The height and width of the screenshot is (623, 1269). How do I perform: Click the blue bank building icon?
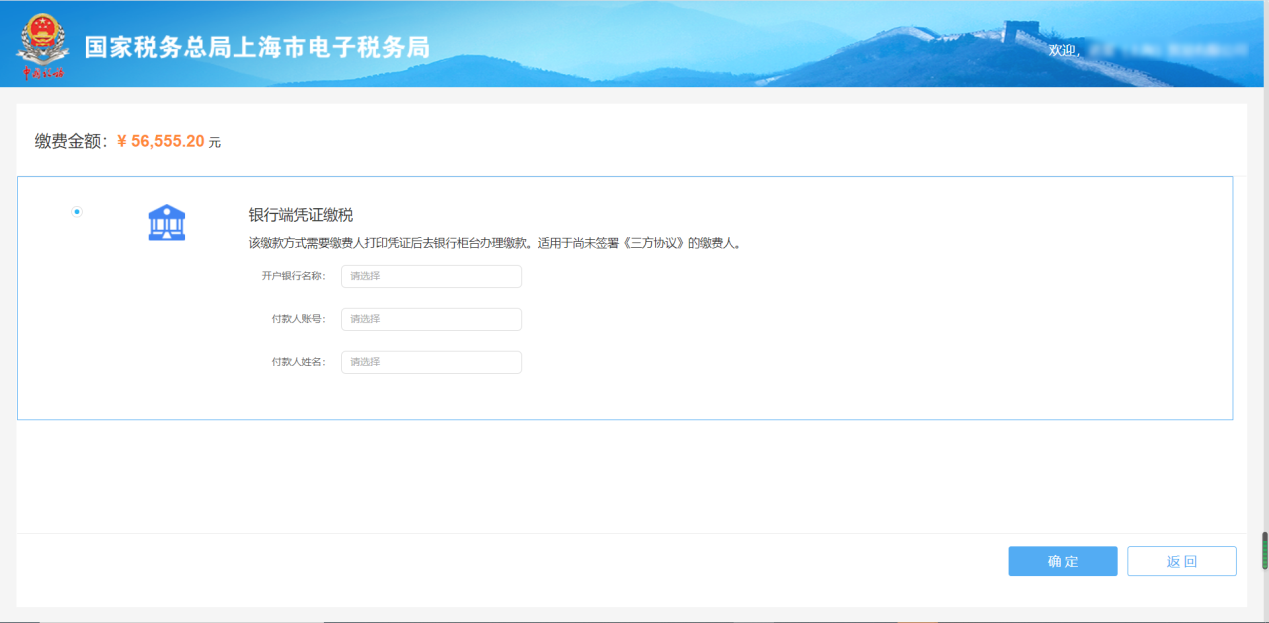point(167,222)
